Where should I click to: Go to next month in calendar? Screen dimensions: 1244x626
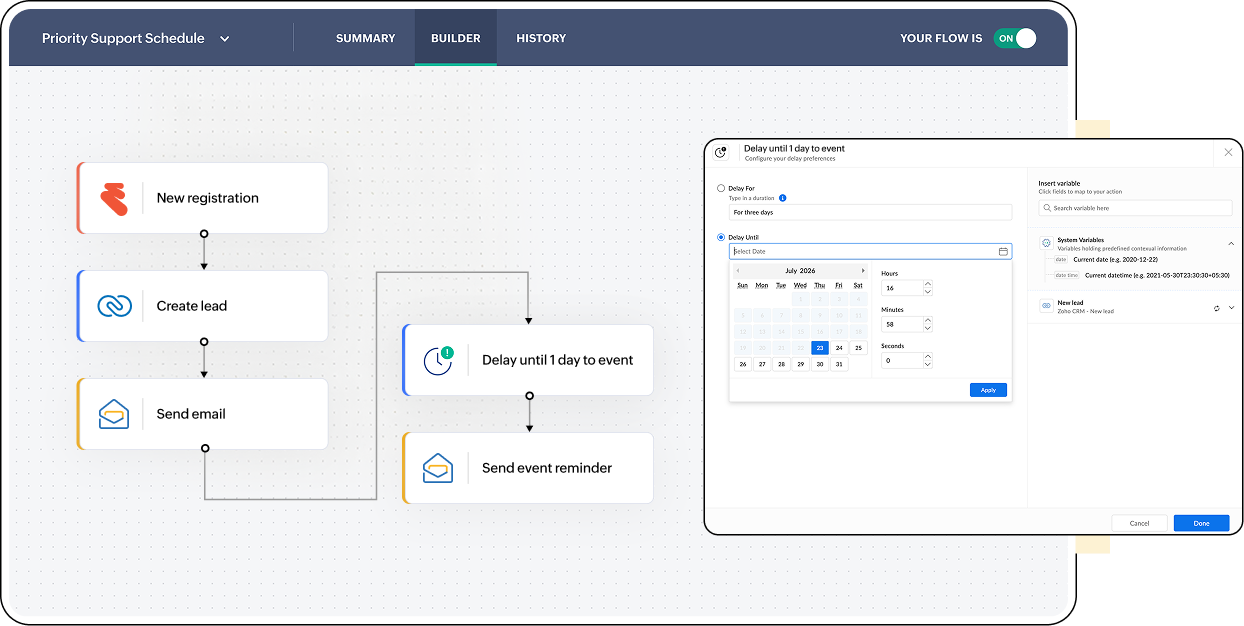point(863,271)
